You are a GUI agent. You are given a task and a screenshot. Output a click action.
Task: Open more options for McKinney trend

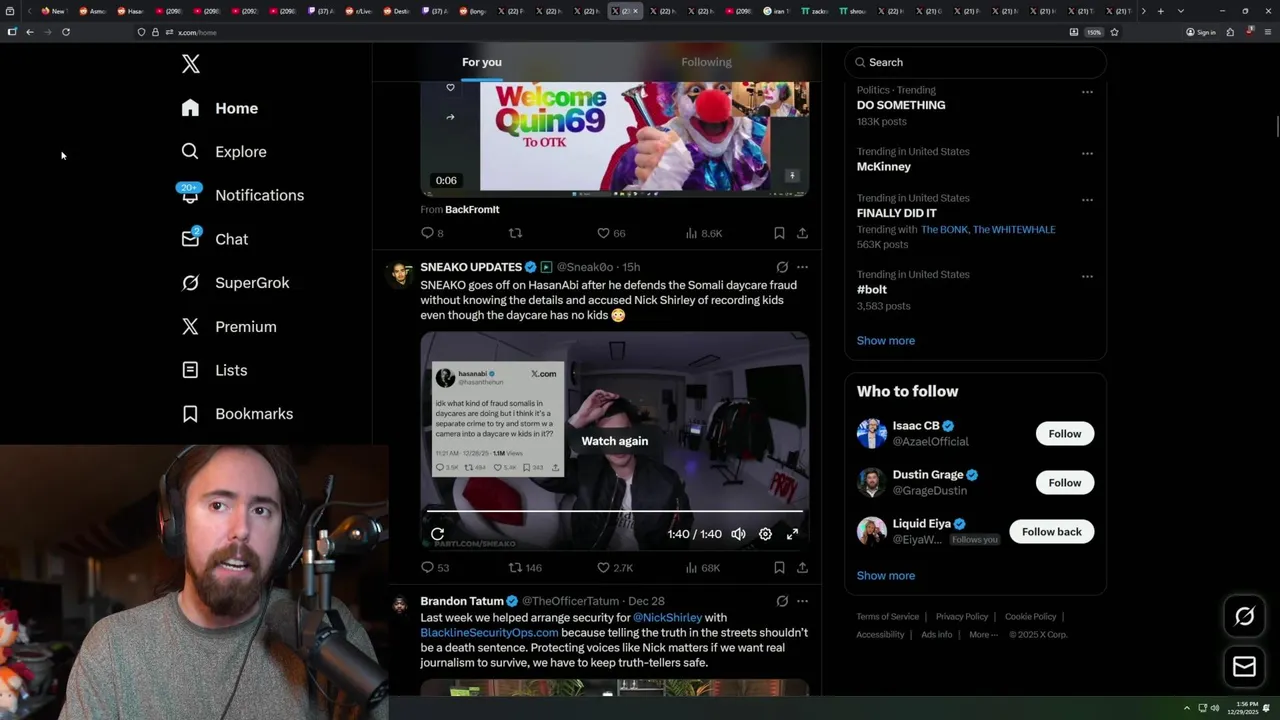[x=1087, y=154]
